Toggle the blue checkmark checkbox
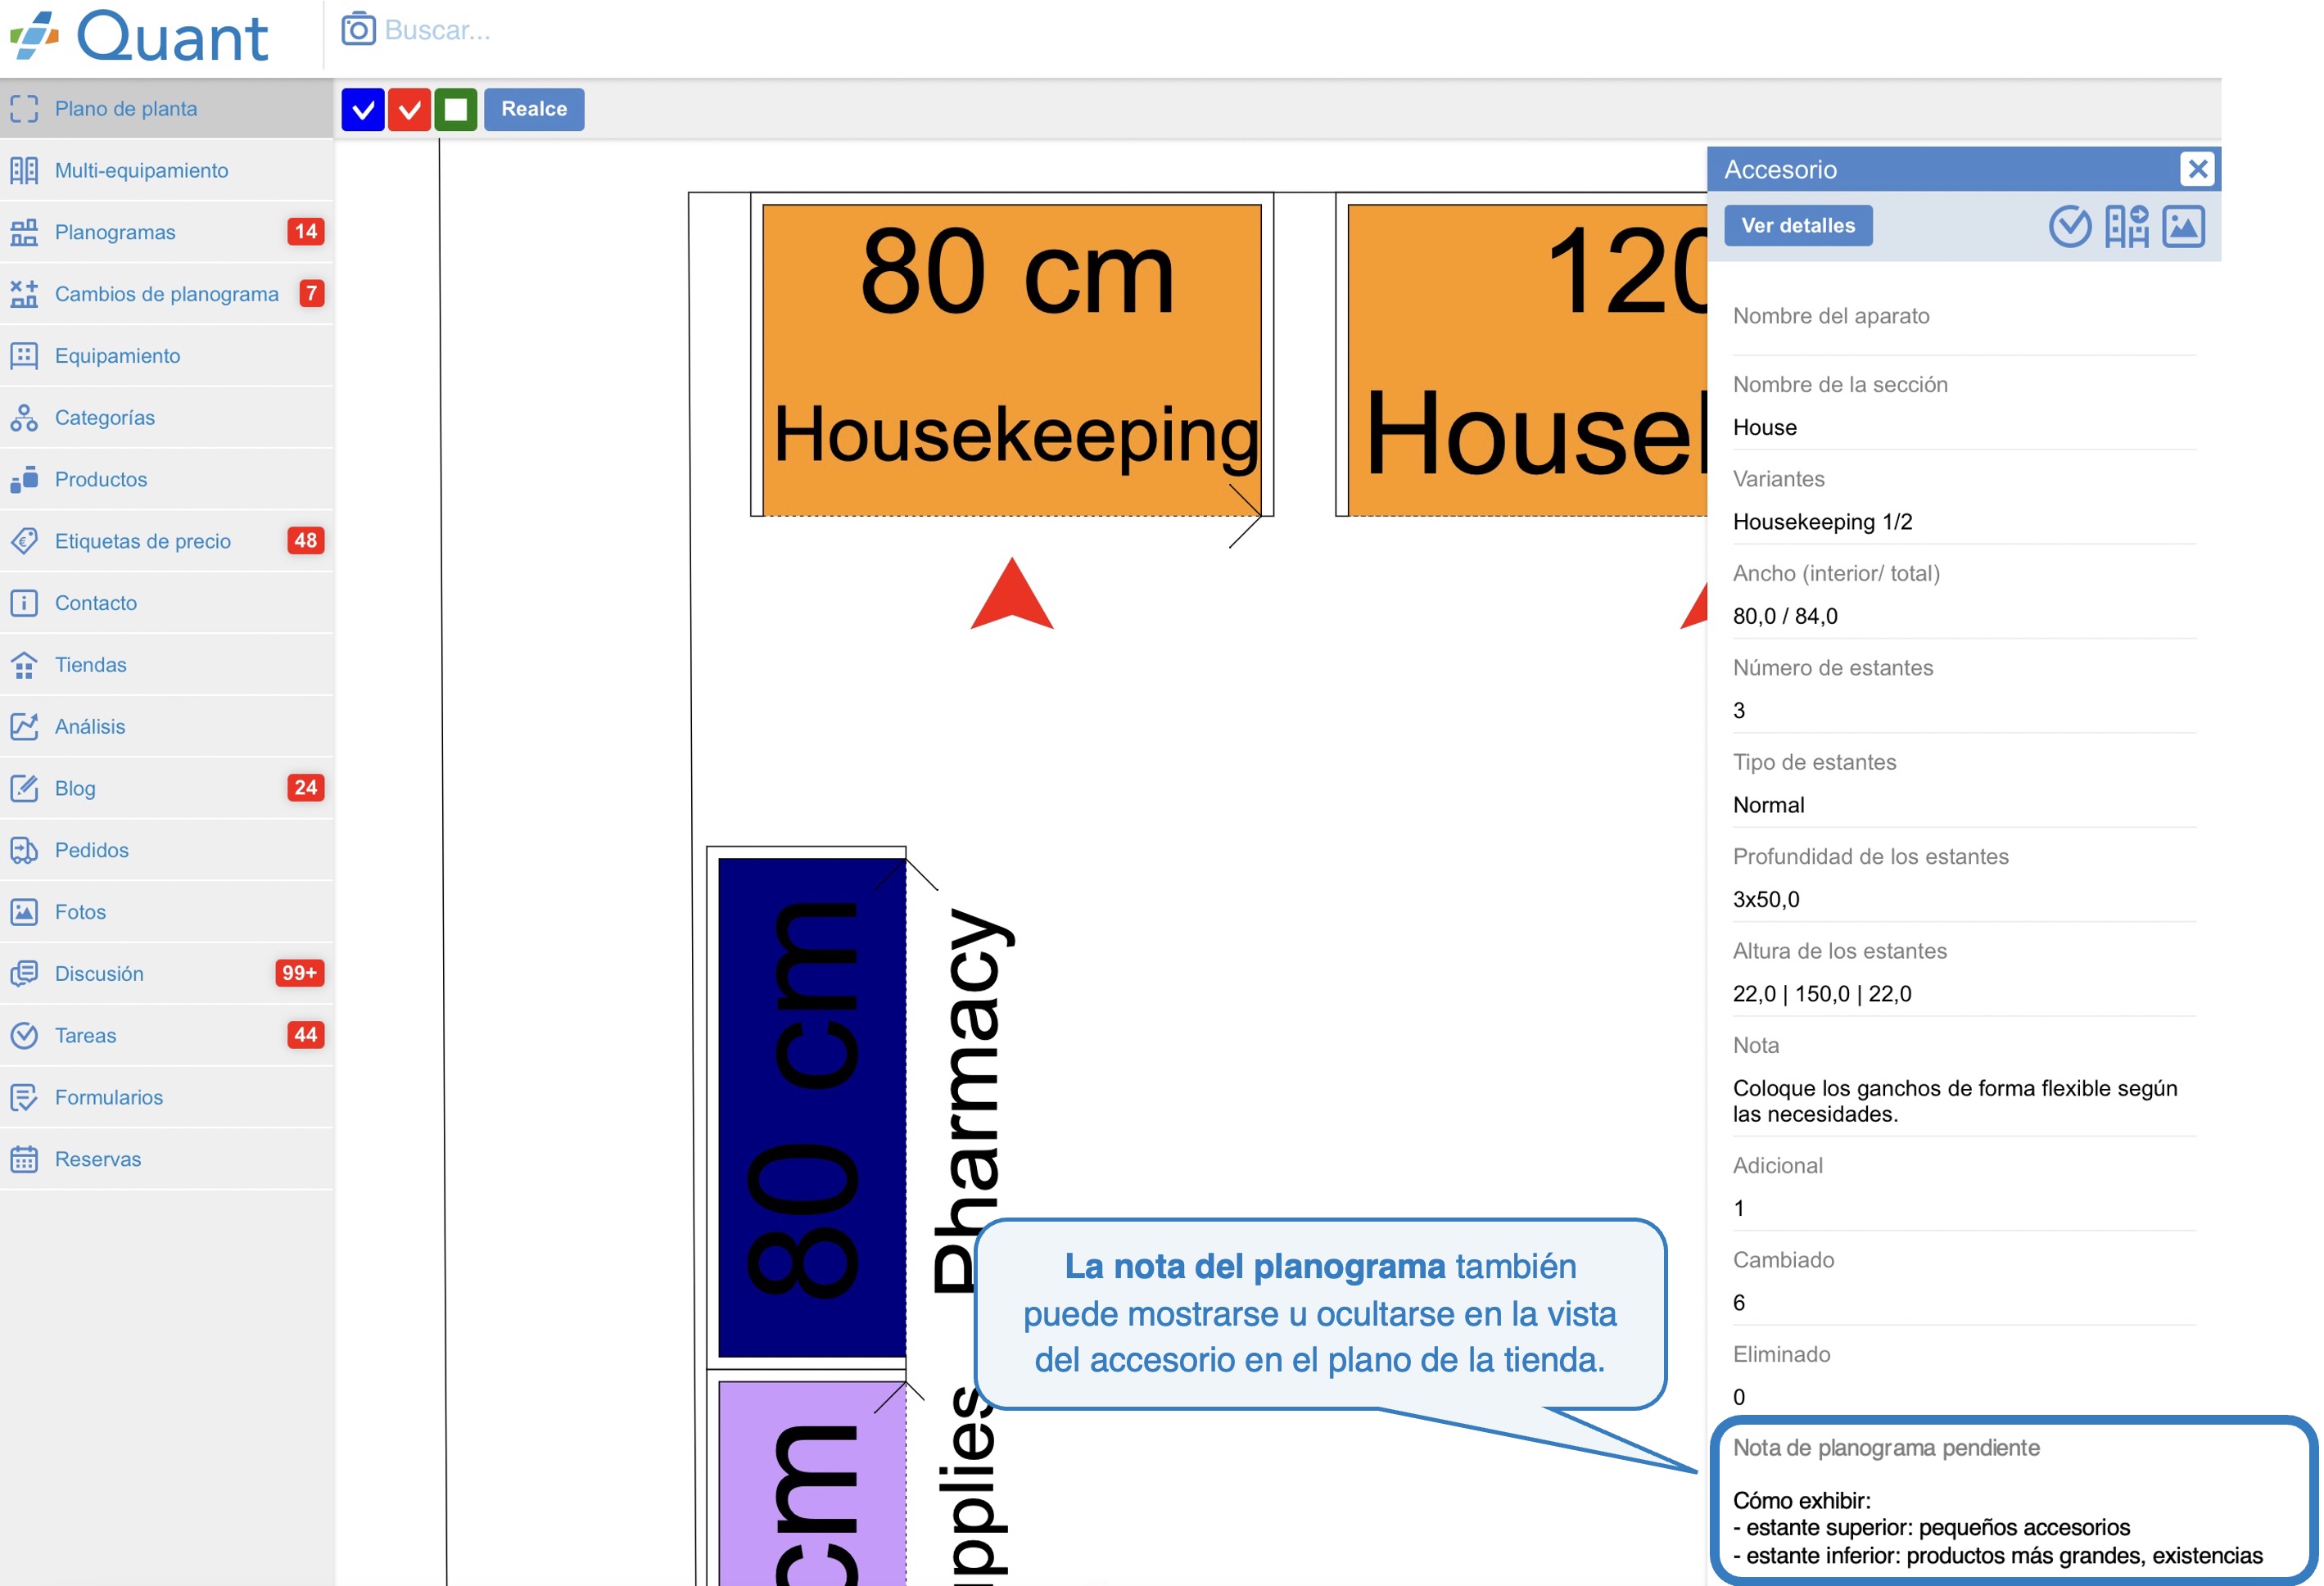The width and height of the screenshot is (2324, 1586). (x=363, y=109)
